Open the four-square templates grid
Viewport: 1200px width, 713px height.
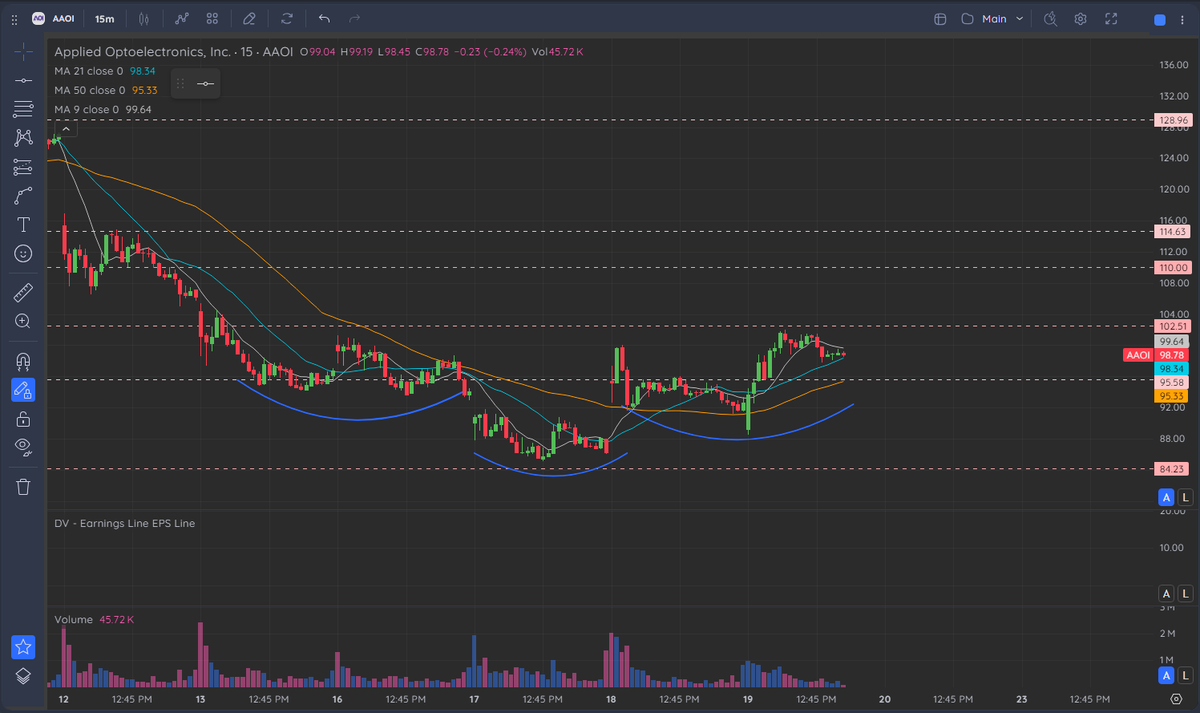click(212, 19)
